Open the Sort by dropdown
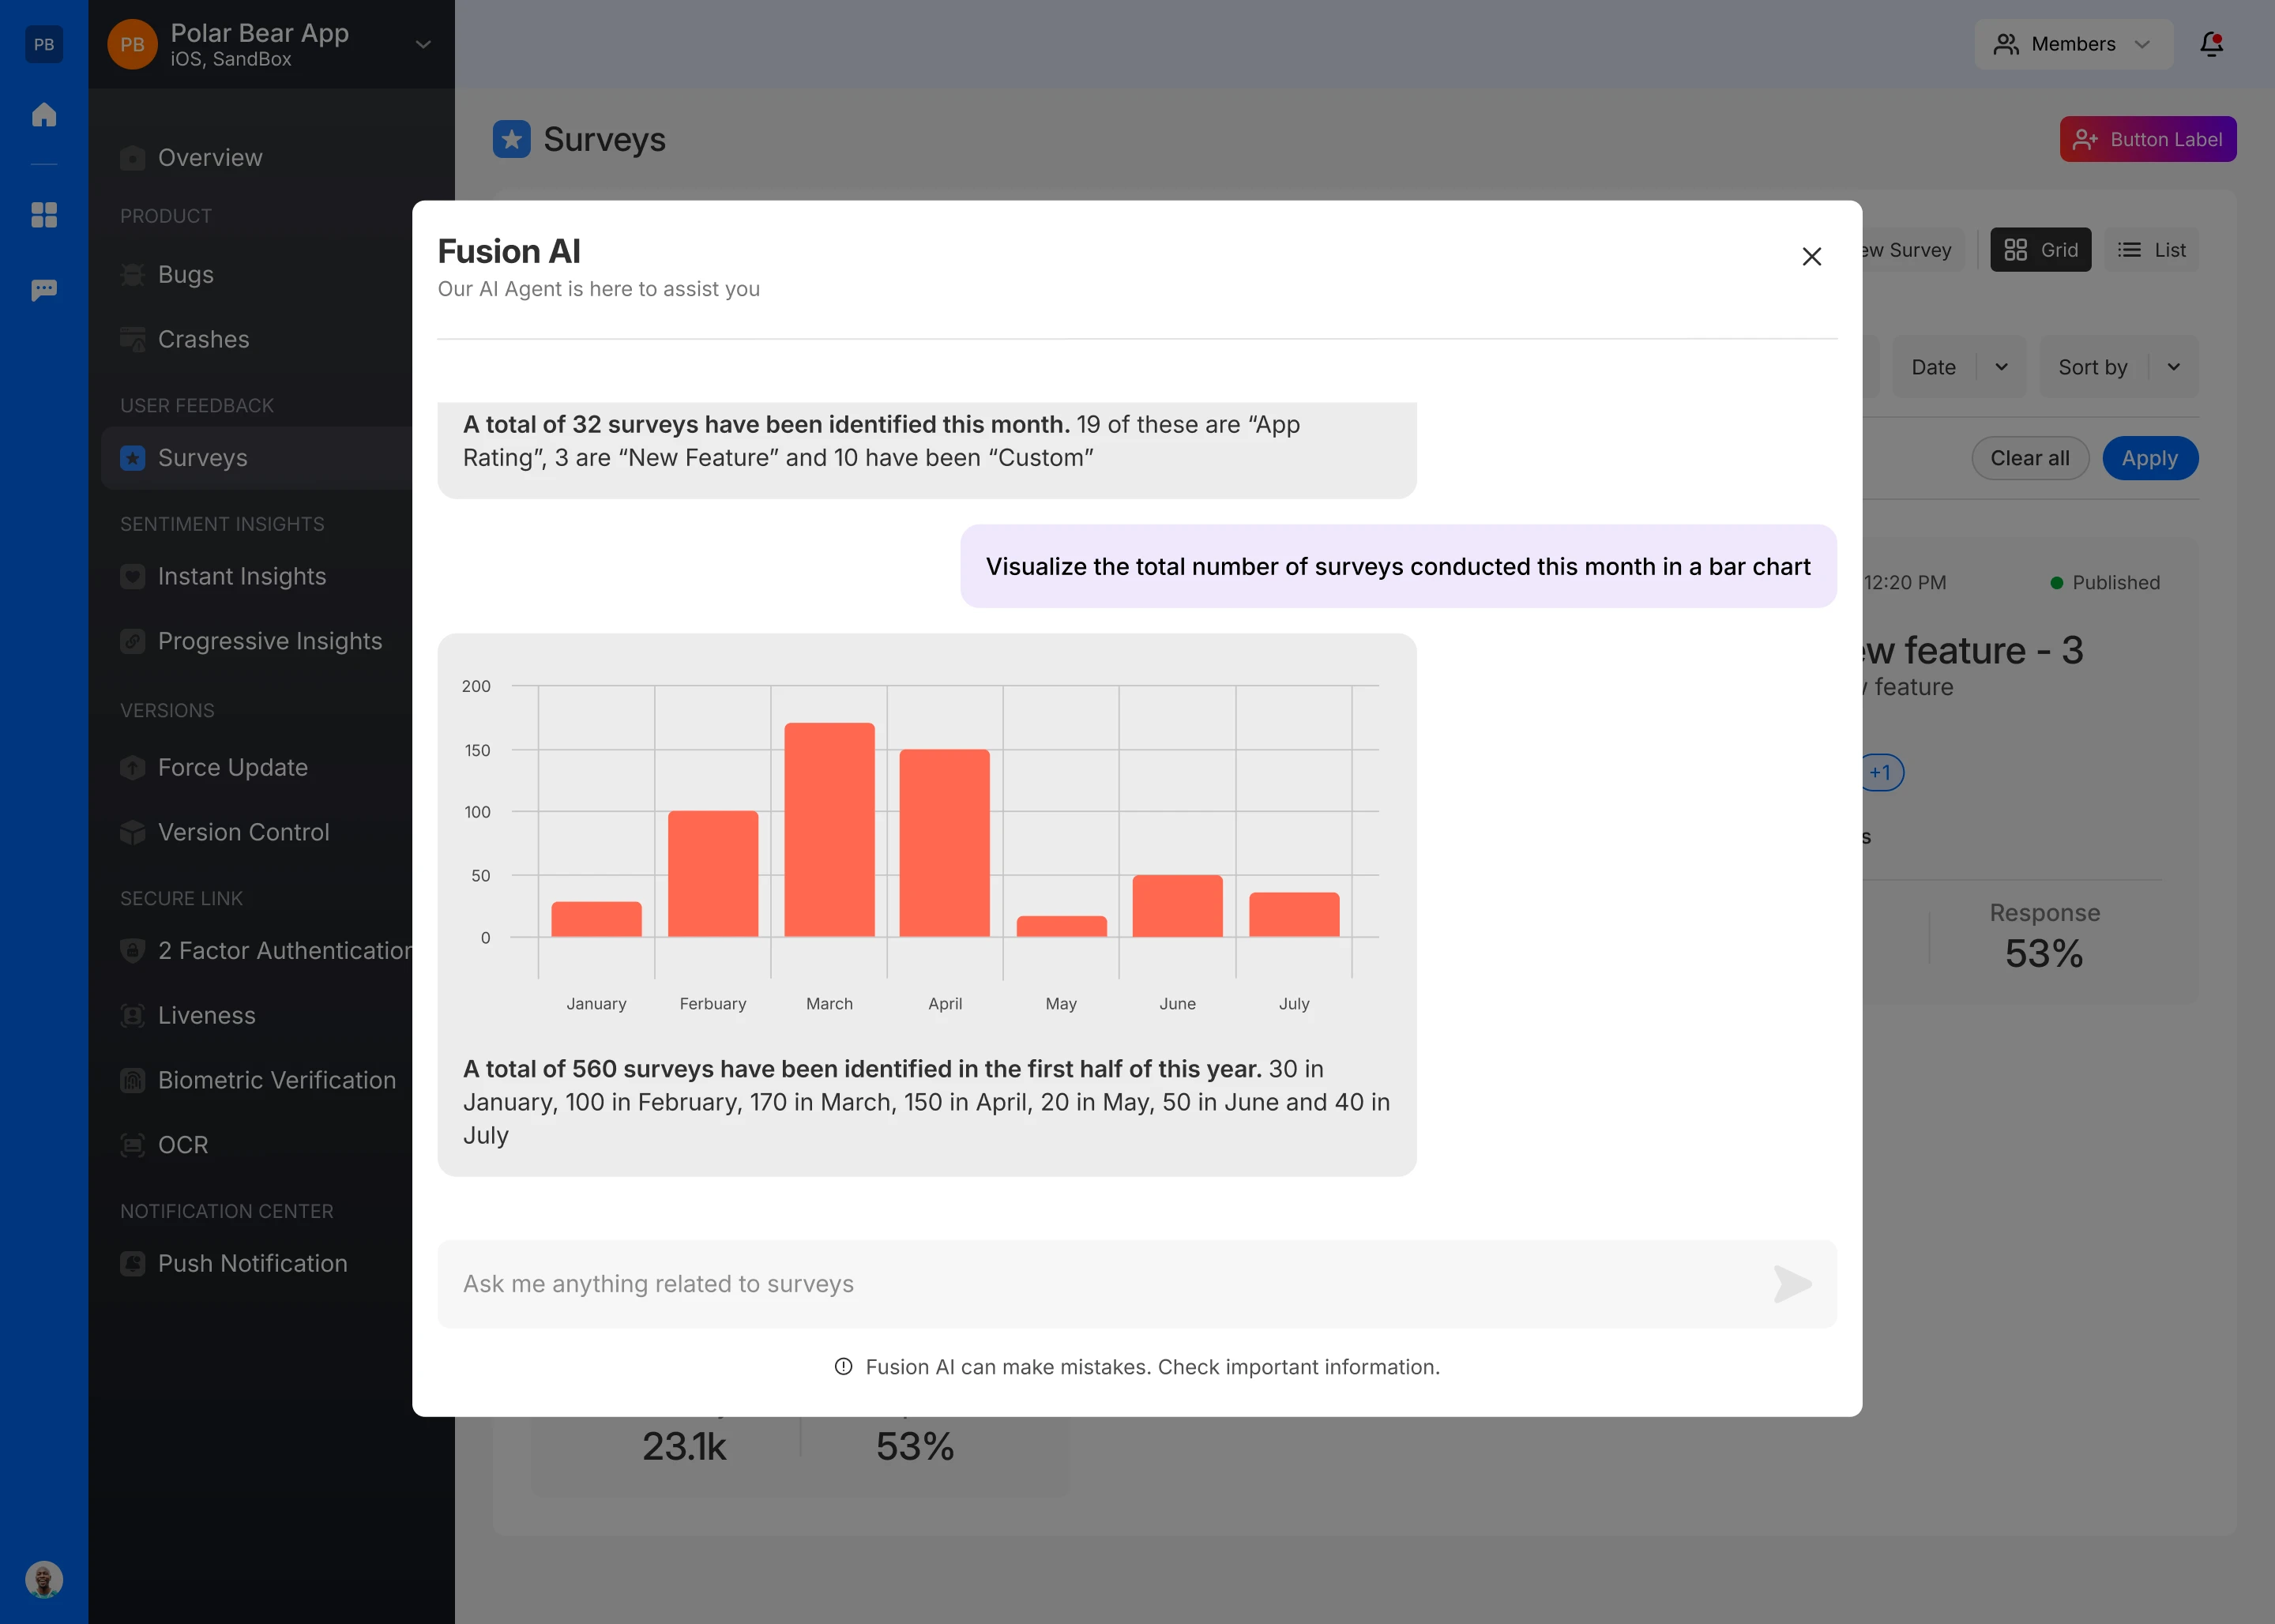The width and height of the screenshot is (2275, 1624). (2118, 367)
